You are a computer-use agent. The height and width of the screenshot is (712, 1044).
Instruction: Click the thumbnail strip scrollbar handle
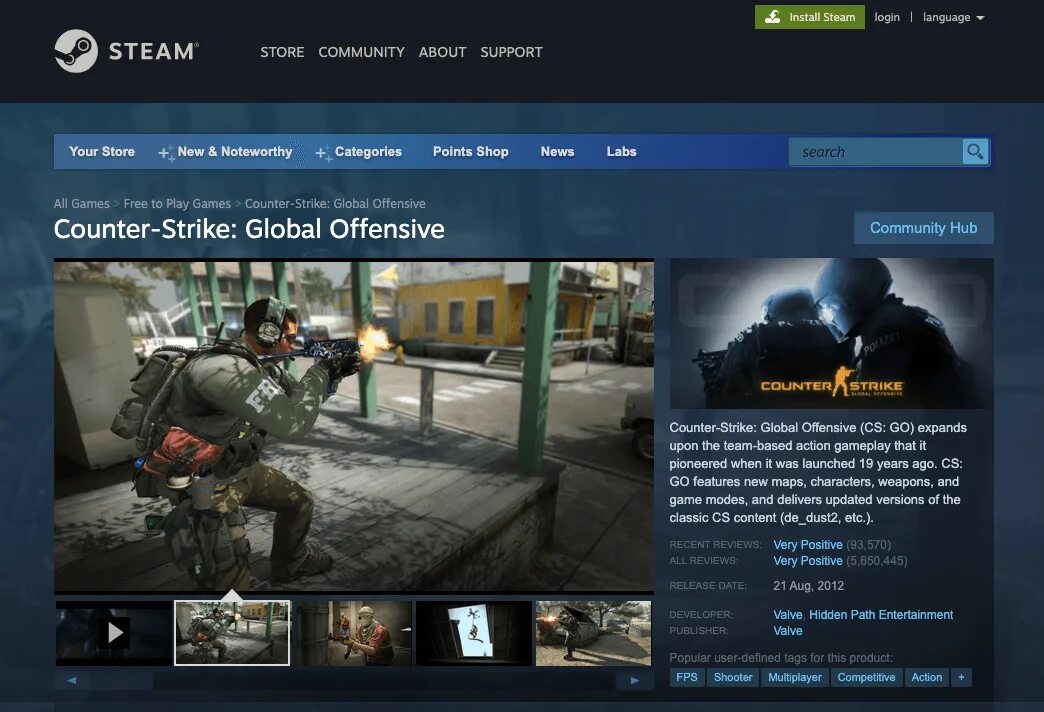point(123,680)
